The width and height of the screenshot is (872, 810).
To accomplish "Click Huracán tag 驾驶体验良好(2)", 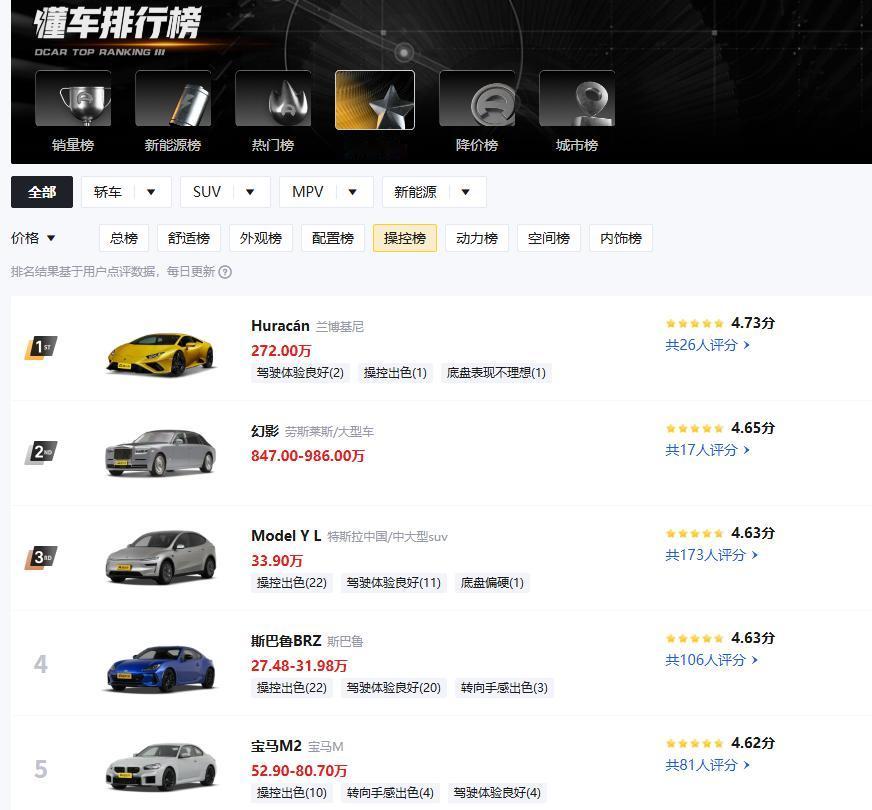I will click(300, 372).
